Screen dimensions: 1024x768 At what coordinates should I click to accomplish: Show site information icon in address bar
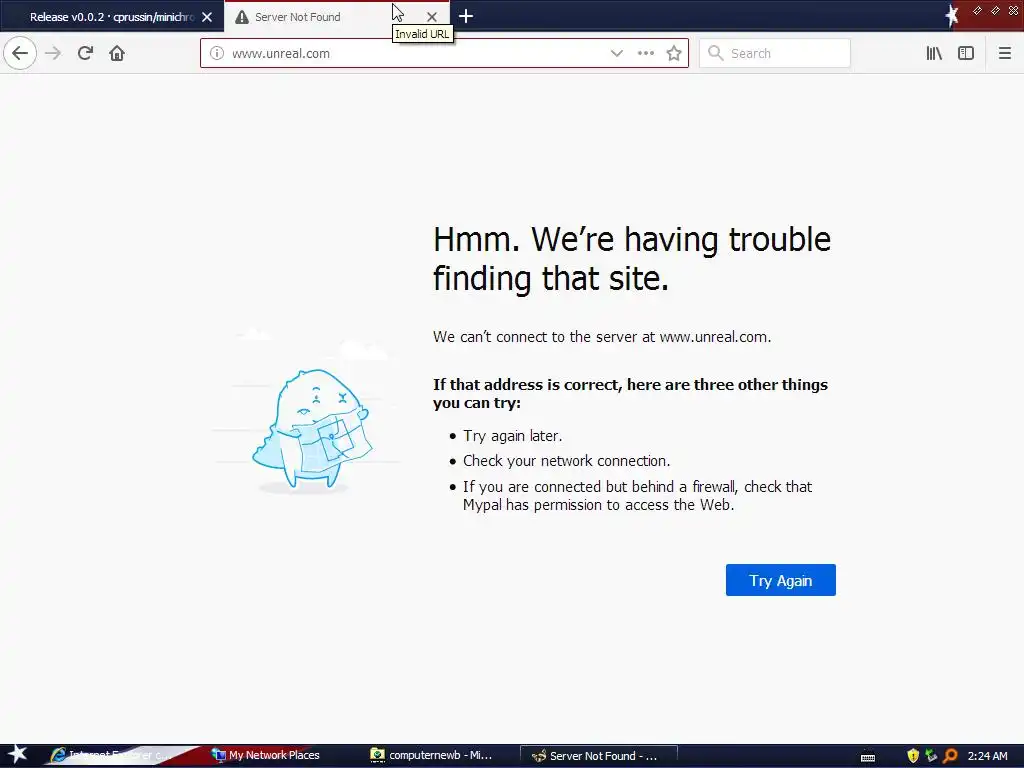click(217, 54)
